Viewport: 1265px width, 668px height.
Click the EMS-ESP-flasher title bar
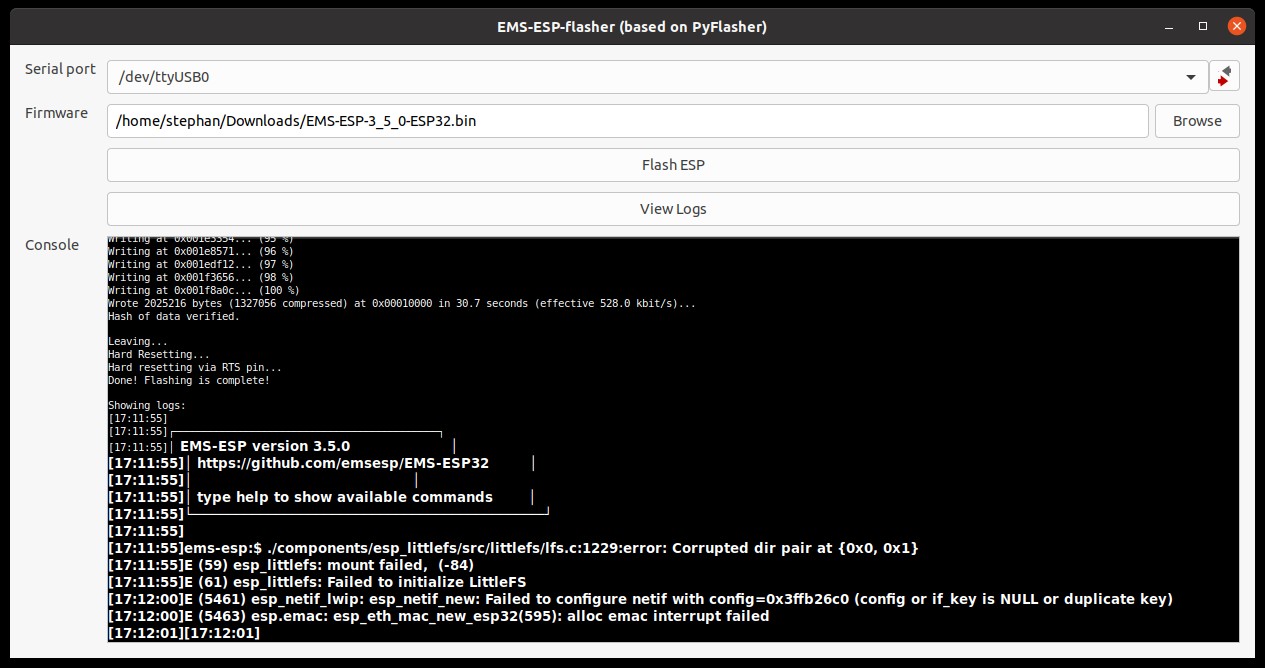pyautogui.click(x=632, y=26)
